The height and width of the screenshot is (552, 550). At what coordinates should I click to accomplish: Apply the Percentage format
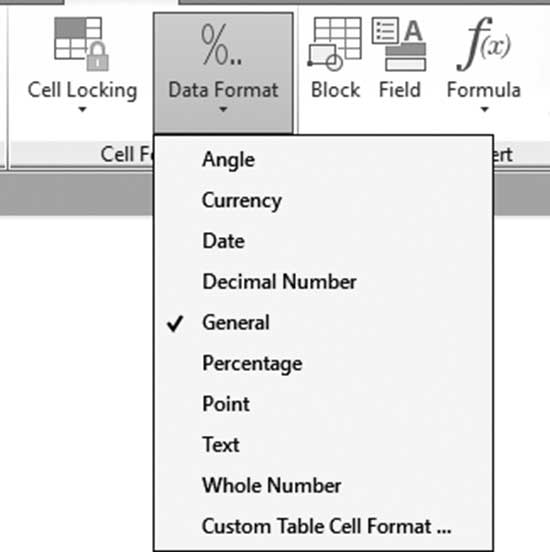[x=323, y=364]
